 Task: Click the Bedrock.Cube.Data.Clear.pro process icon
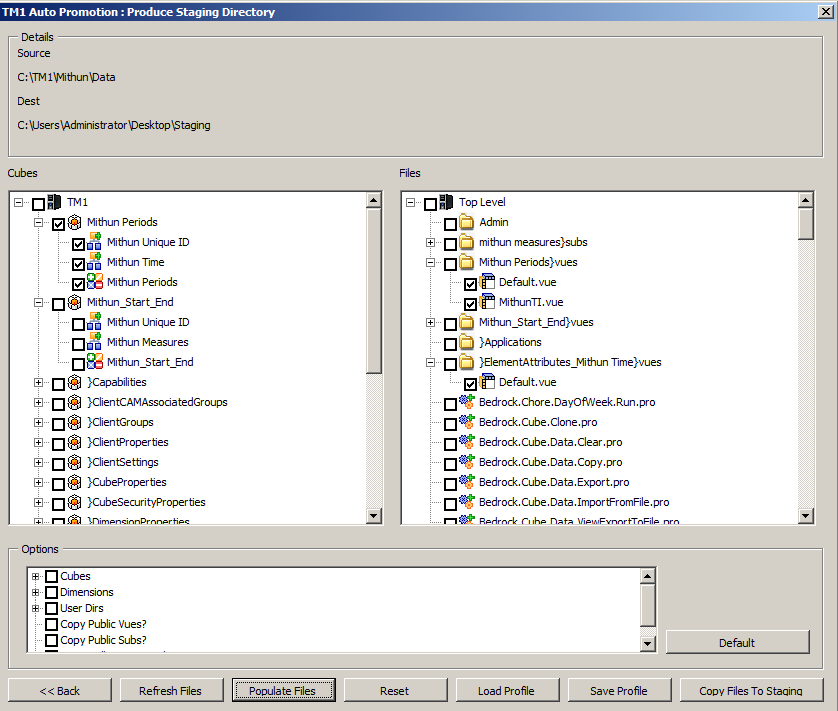pyautogui.click(x=467, y=442)
